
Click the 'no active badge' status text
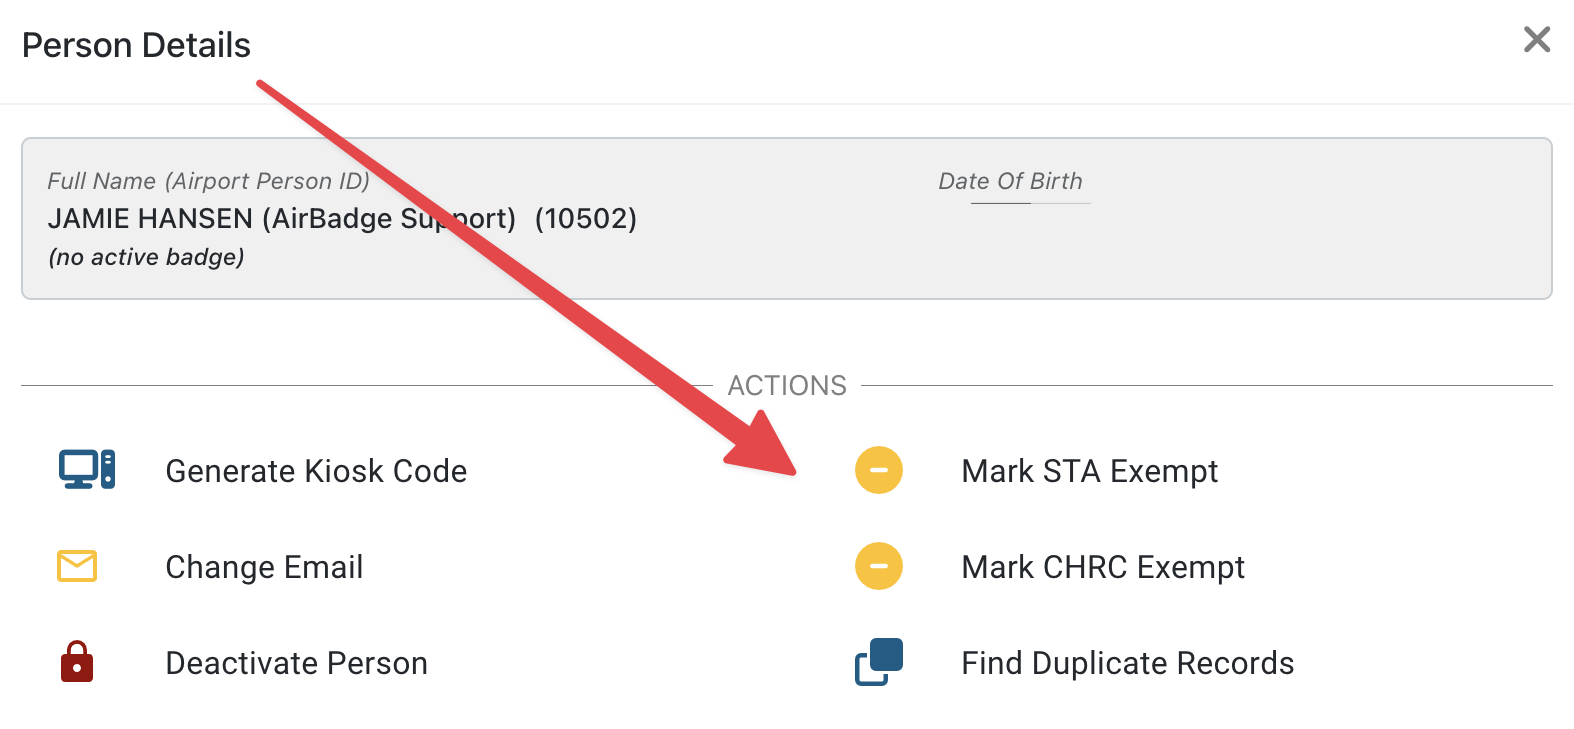click(146, 257)
